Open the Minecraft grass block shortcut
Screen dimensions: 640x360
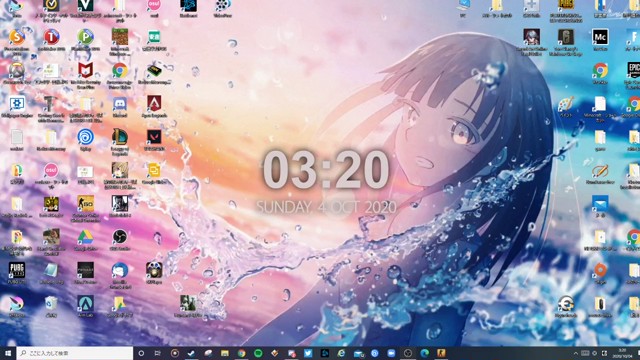point(120,37)
